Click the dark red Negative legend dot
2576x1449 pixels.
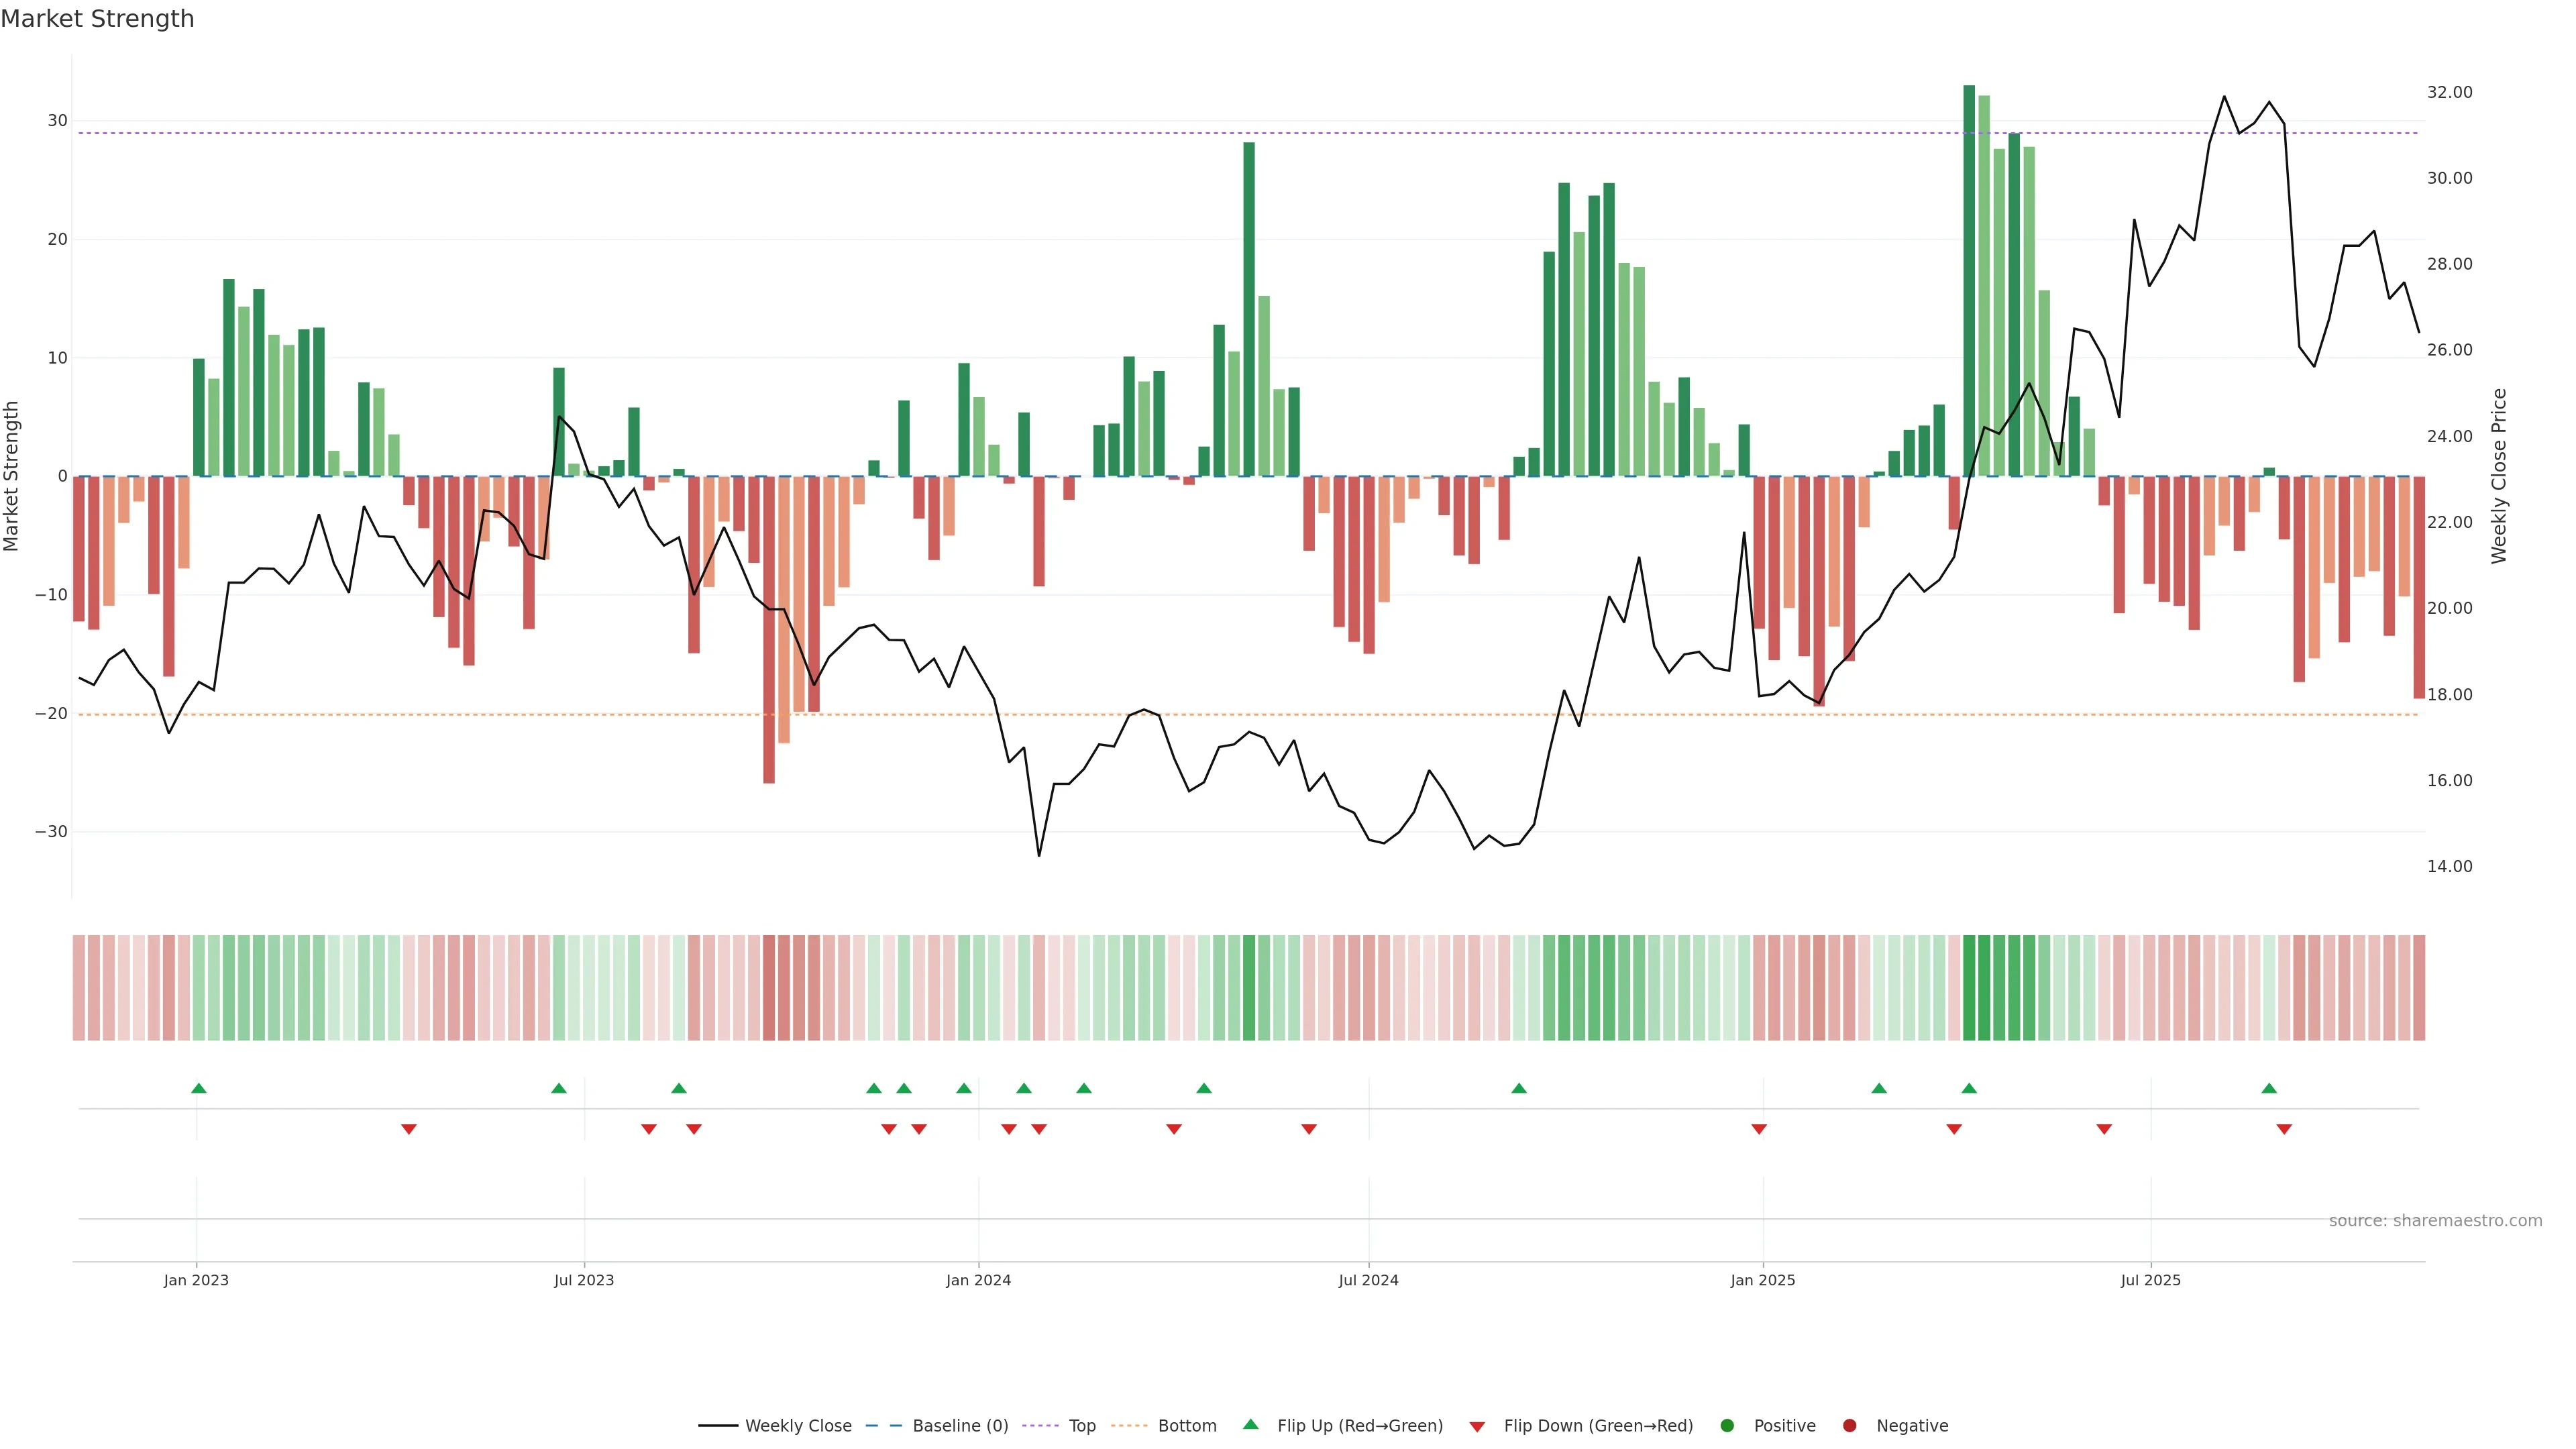pyautogui.click(x=1849, y=1426)
